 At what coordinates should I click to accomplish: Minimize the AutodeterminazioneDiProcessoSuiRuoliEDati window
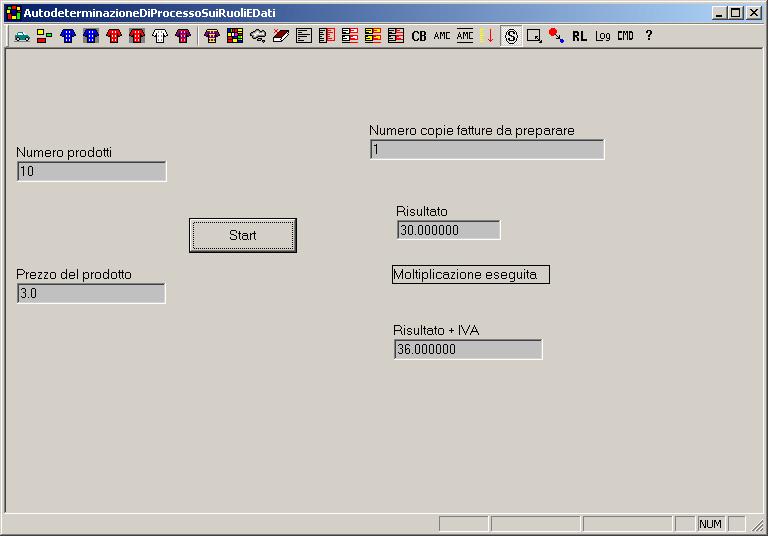719,13
